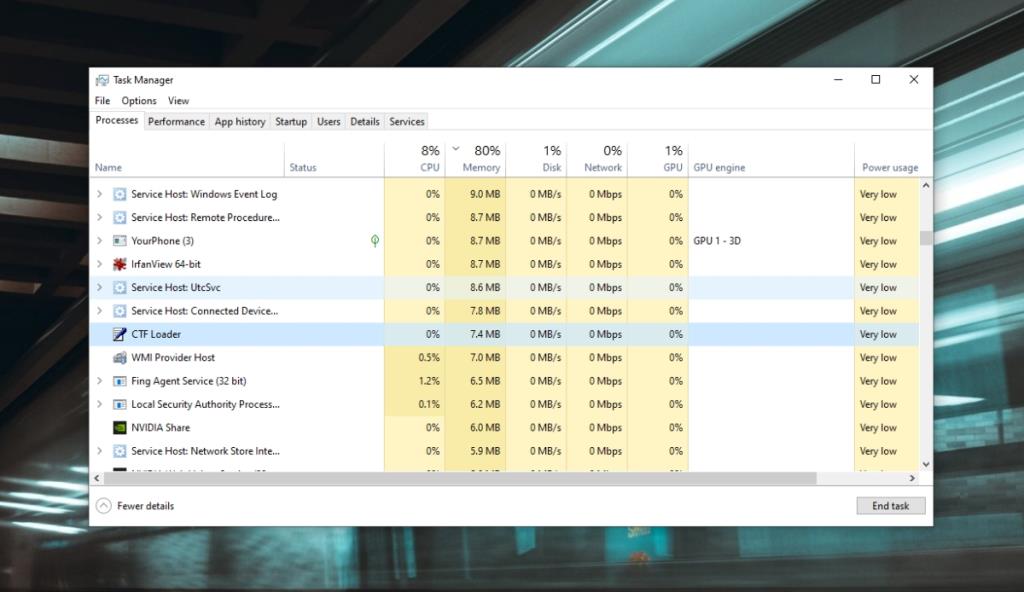
Task: Click the vertical scrollbar down arrow
Action: coord(926,464)
